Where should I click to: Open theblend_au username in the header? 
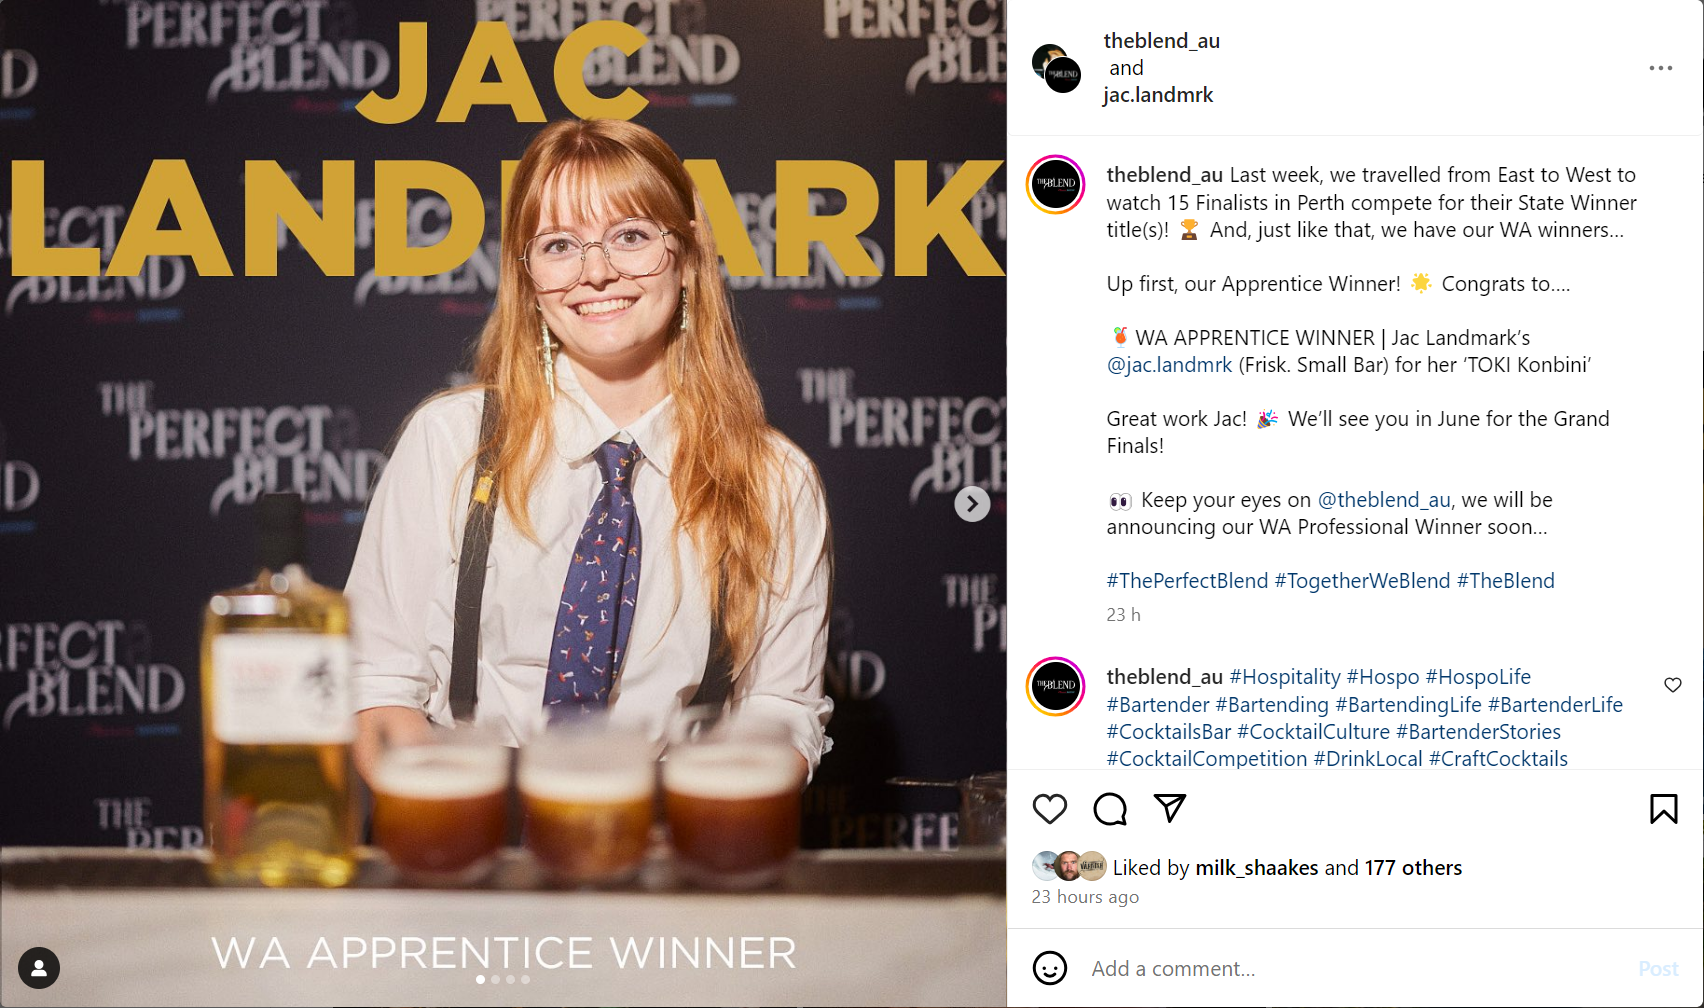pos(1162,41)
